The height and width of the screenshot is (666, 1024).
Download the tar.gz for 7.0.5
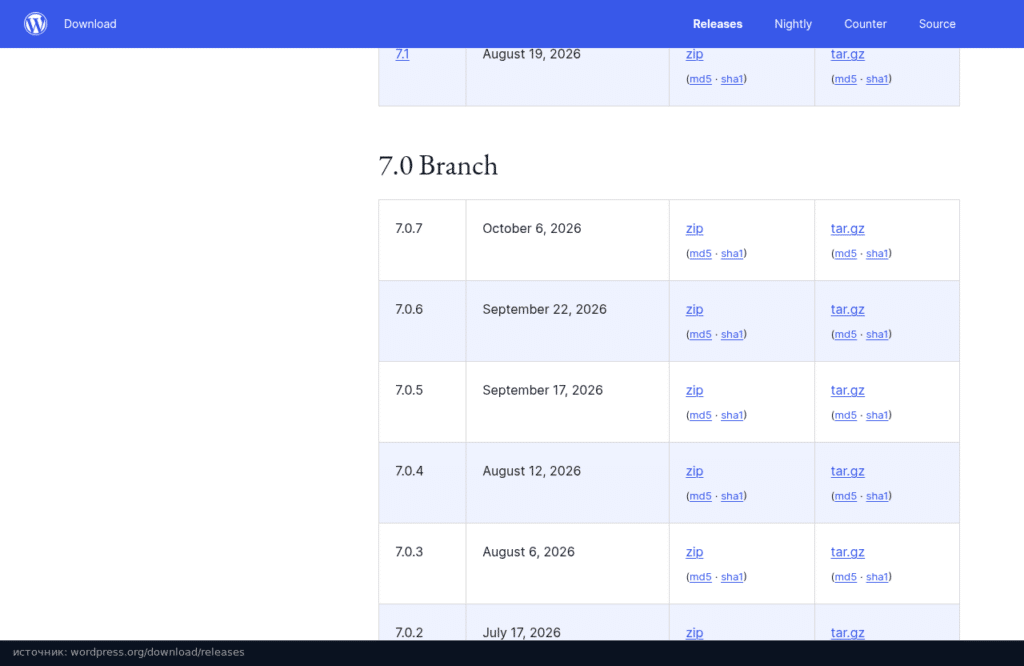click(x=848, y=390)
